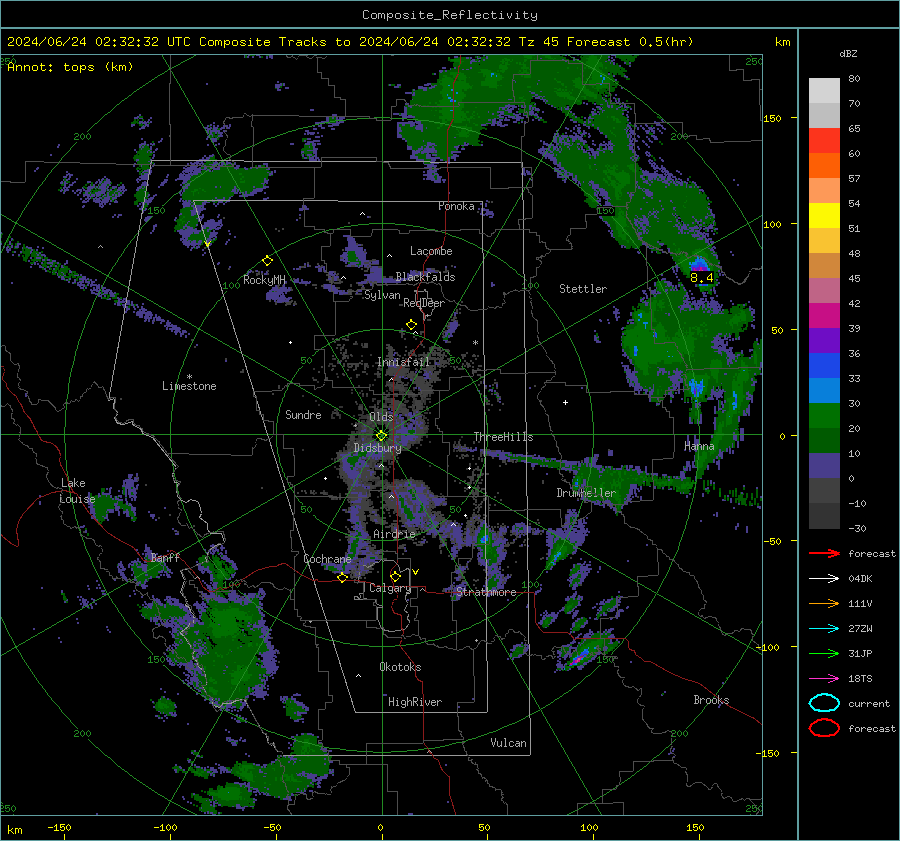This screenshot has height=841, width=900.
Task: Click the yellow diamond marker below Cochrane
Action: point(343,578)
